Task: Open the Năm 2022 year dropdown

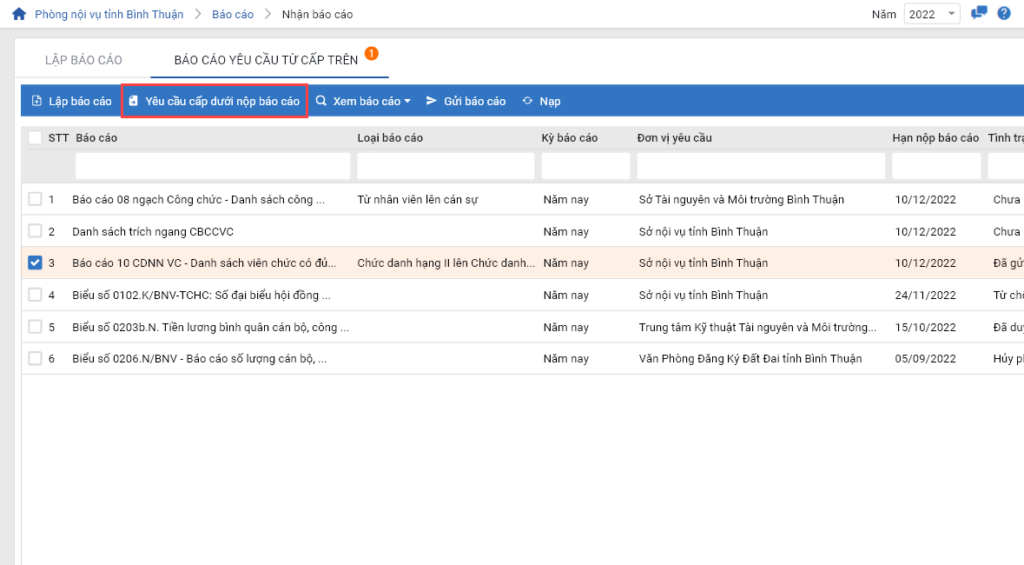Action: point(932,14)
